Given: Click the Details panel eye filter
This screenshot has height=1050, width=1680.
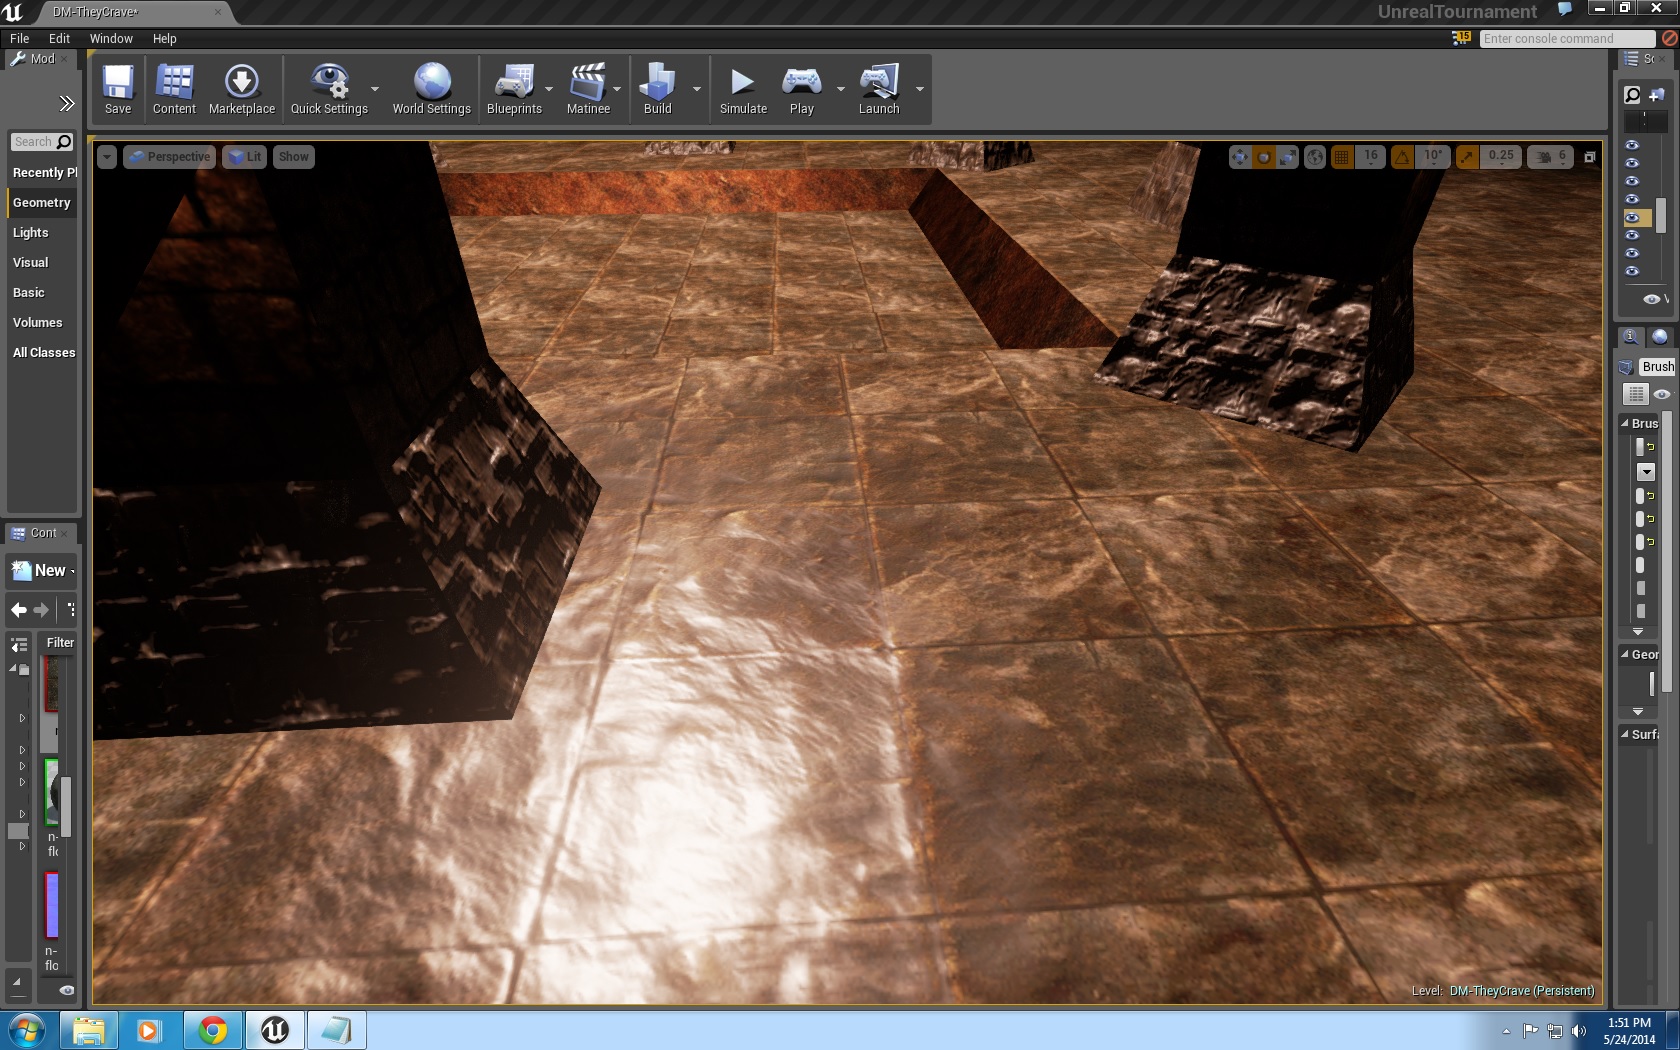Looking at the screenshot, I should coord(1662,394).
